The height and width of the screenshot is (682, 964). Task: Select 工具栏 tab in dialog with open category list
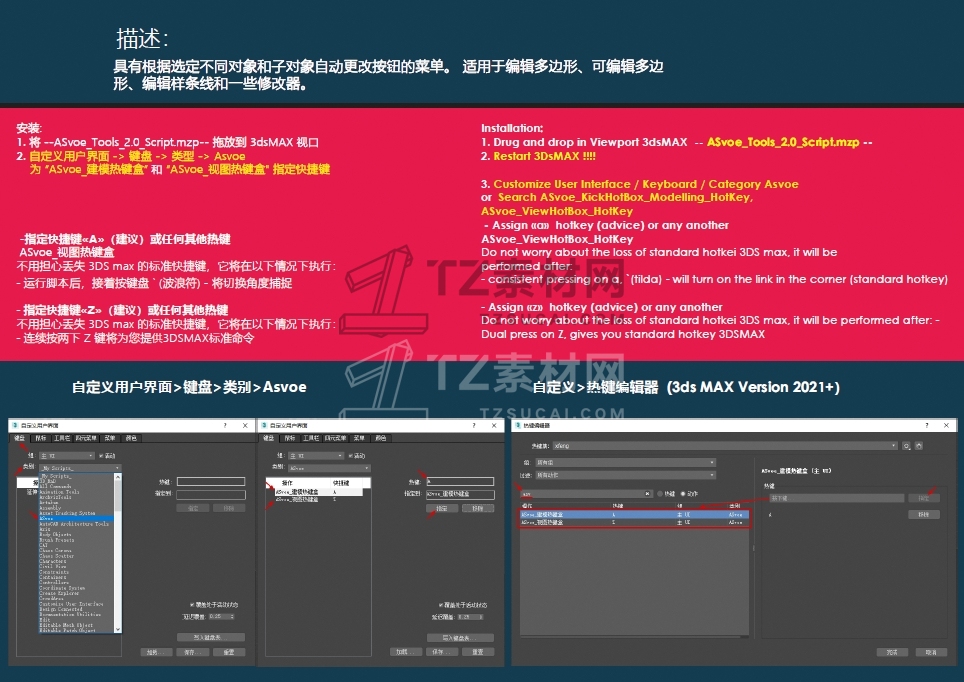click(x=62, y=438)
